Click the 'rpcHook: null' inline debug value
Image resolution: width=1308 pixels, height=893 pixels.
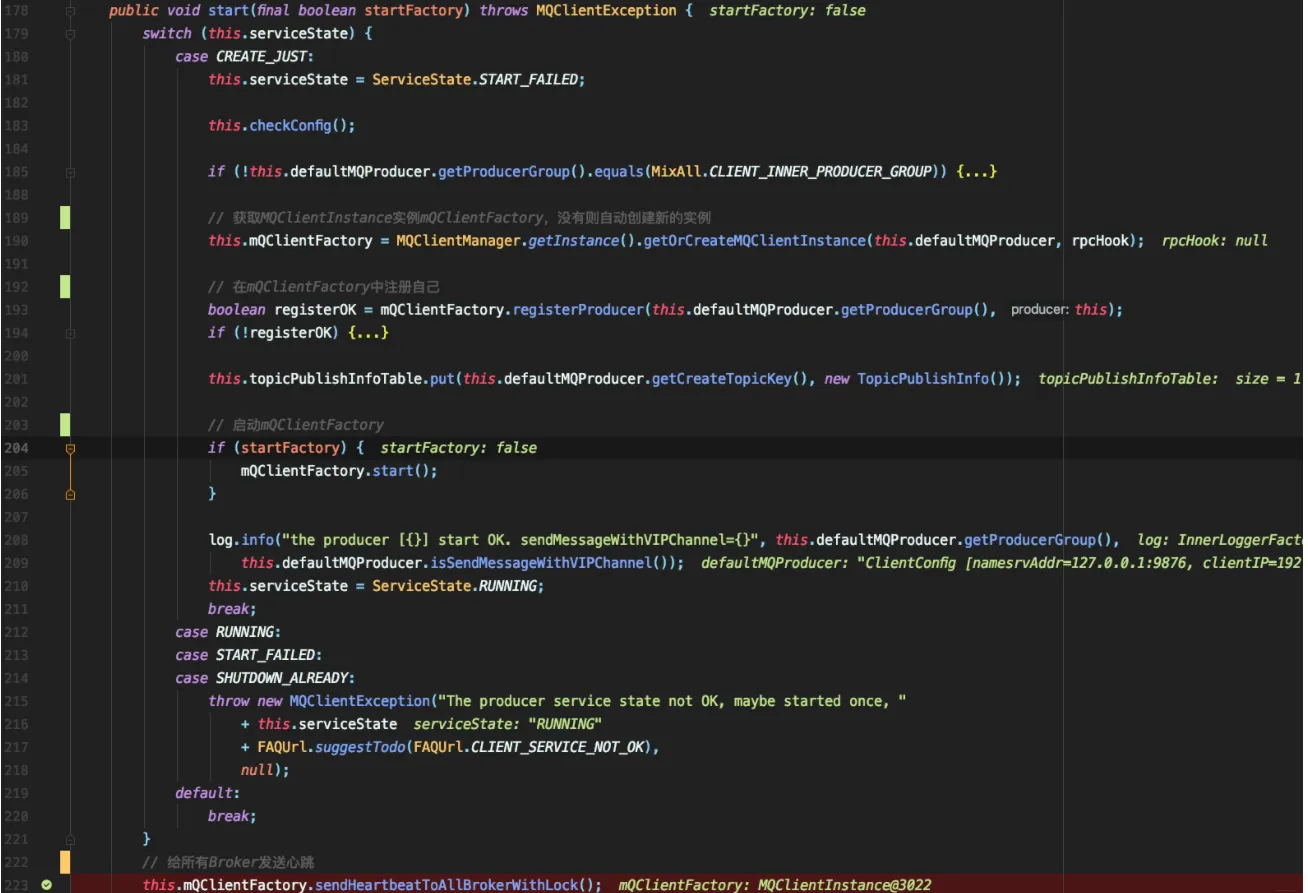[1215, 241]
